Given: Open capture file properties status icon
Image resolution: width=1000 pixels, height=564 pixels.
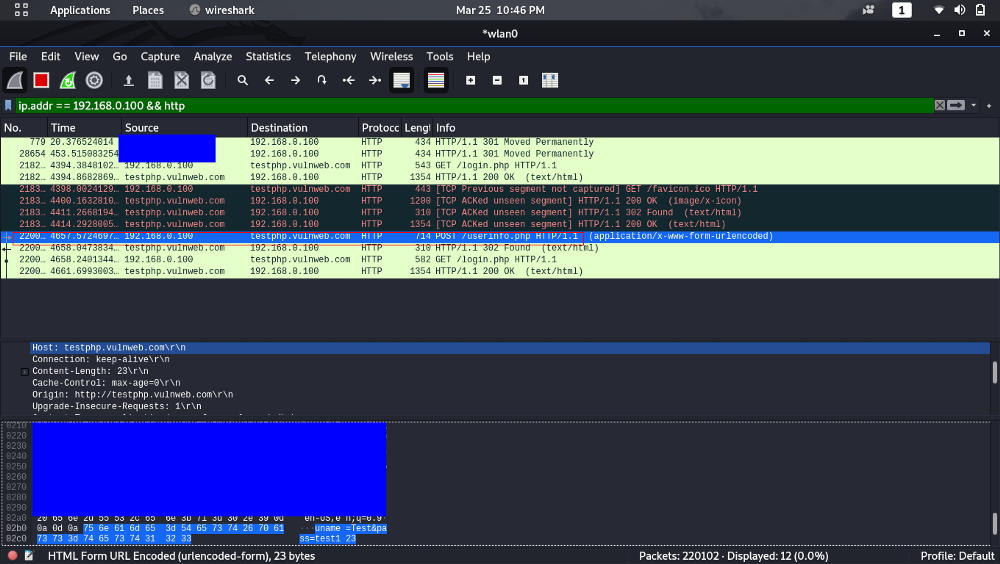Looking at the screenshot, I should point(29,556).
